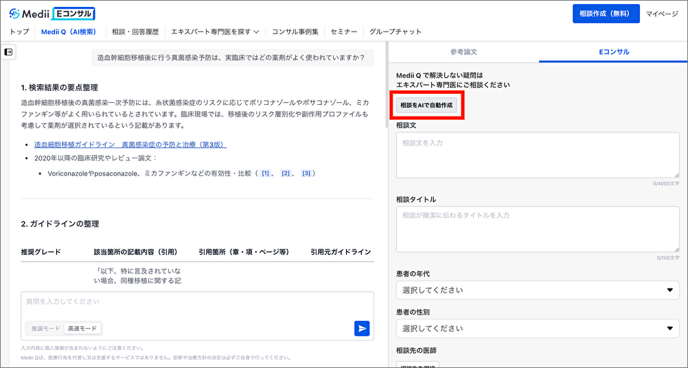Click 相談作成（無料） button
This screenshot has height=368, width=688.
click(x=606, y=14)
